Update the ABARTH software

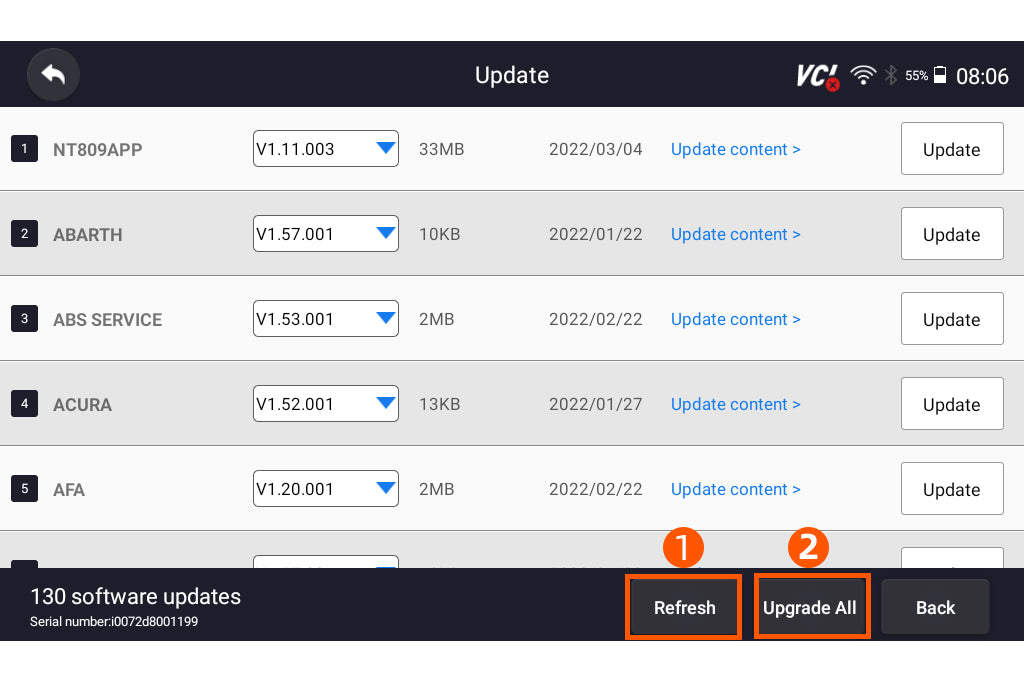click(952, 233)
